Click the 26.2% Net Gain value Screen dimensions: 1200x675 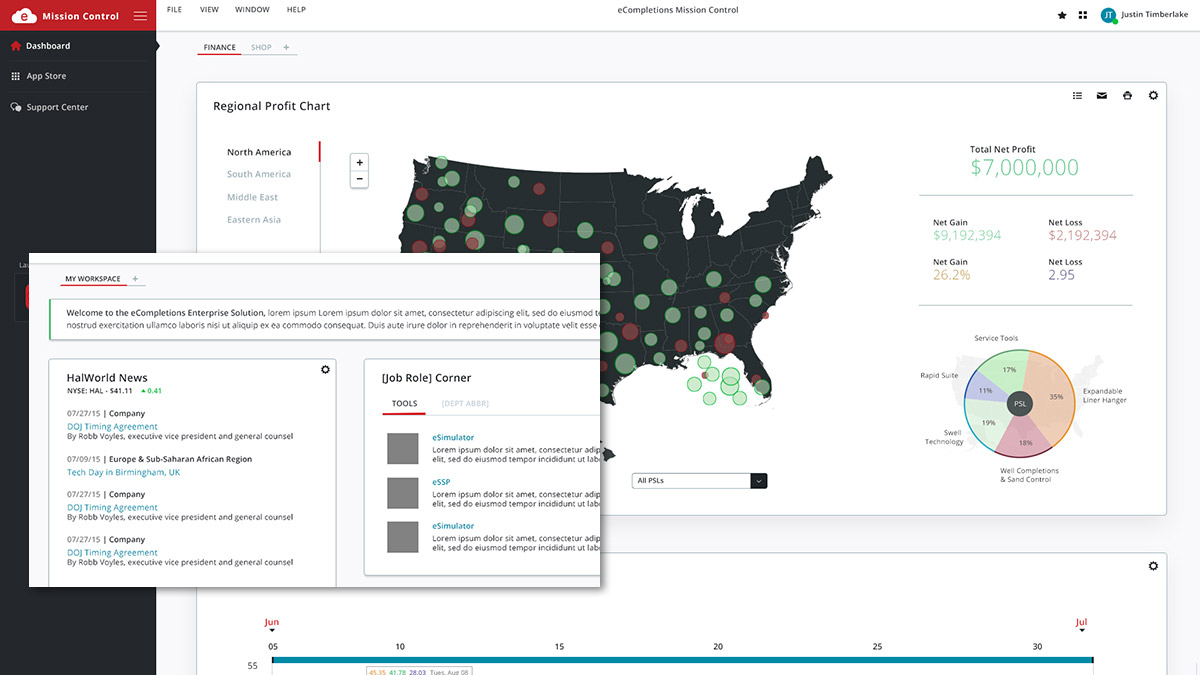point(952,274)
